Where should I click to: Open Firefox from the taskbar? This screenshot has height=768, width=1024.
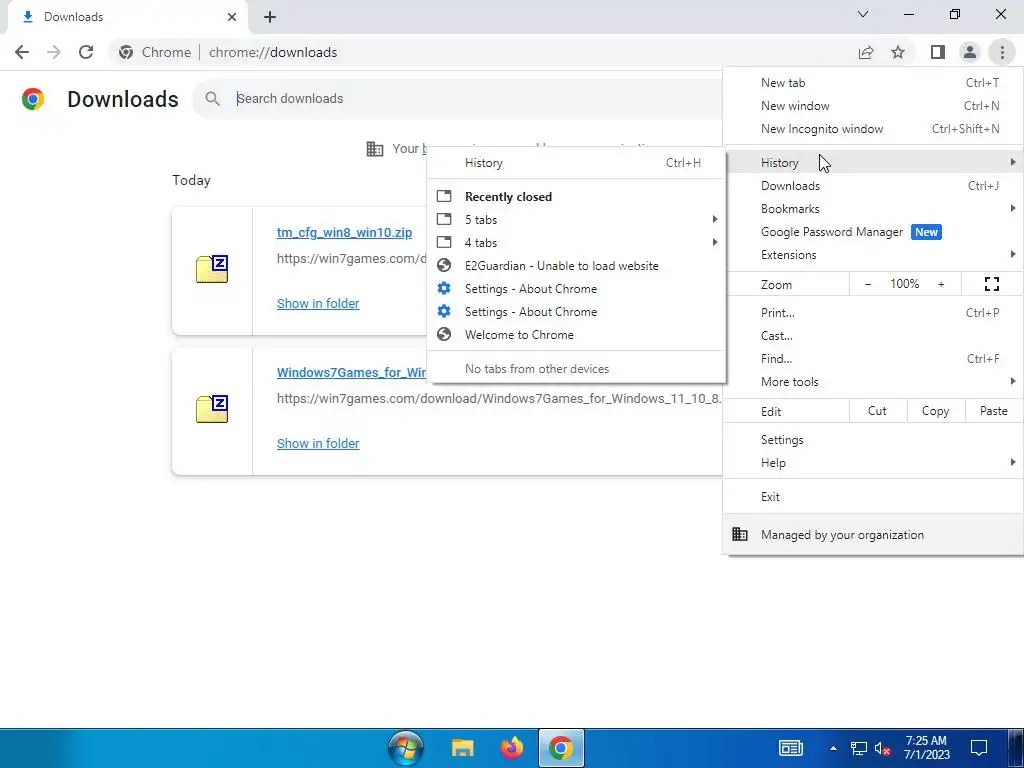click(511, 748)
